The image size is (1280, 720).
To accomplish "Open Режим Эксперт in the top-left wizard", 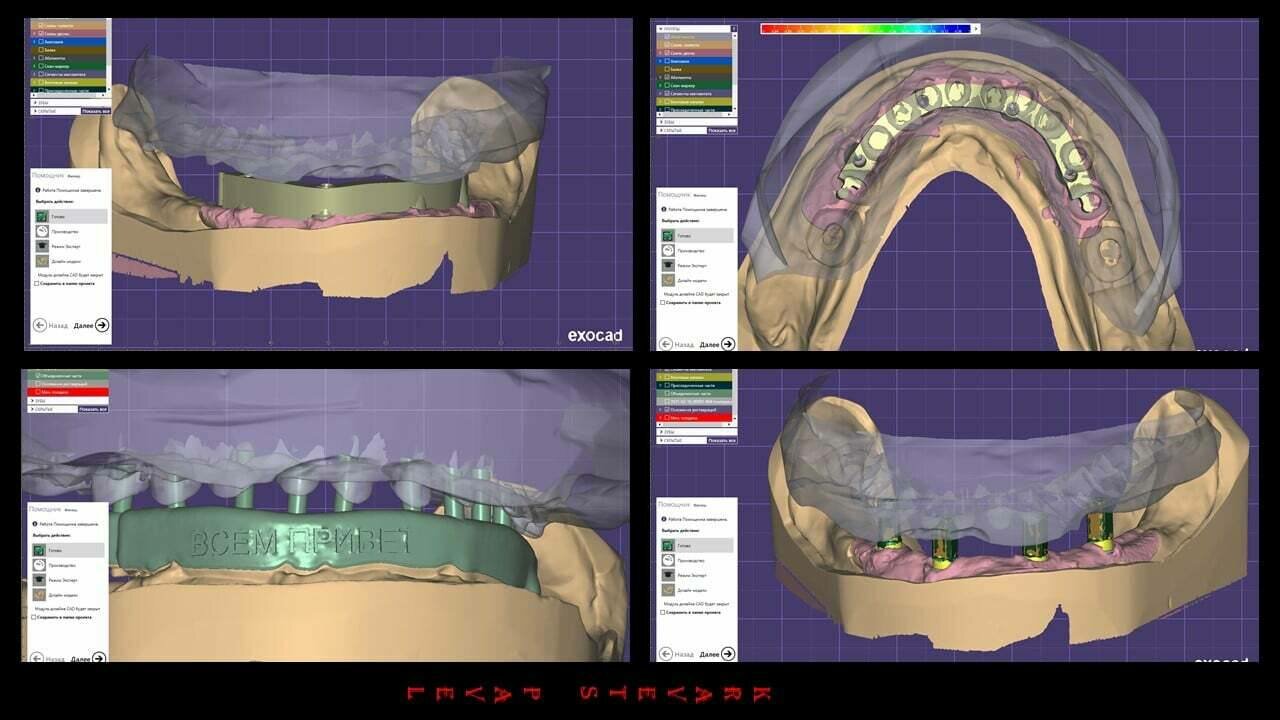I will pyautogui.click(x=42, y=246).
